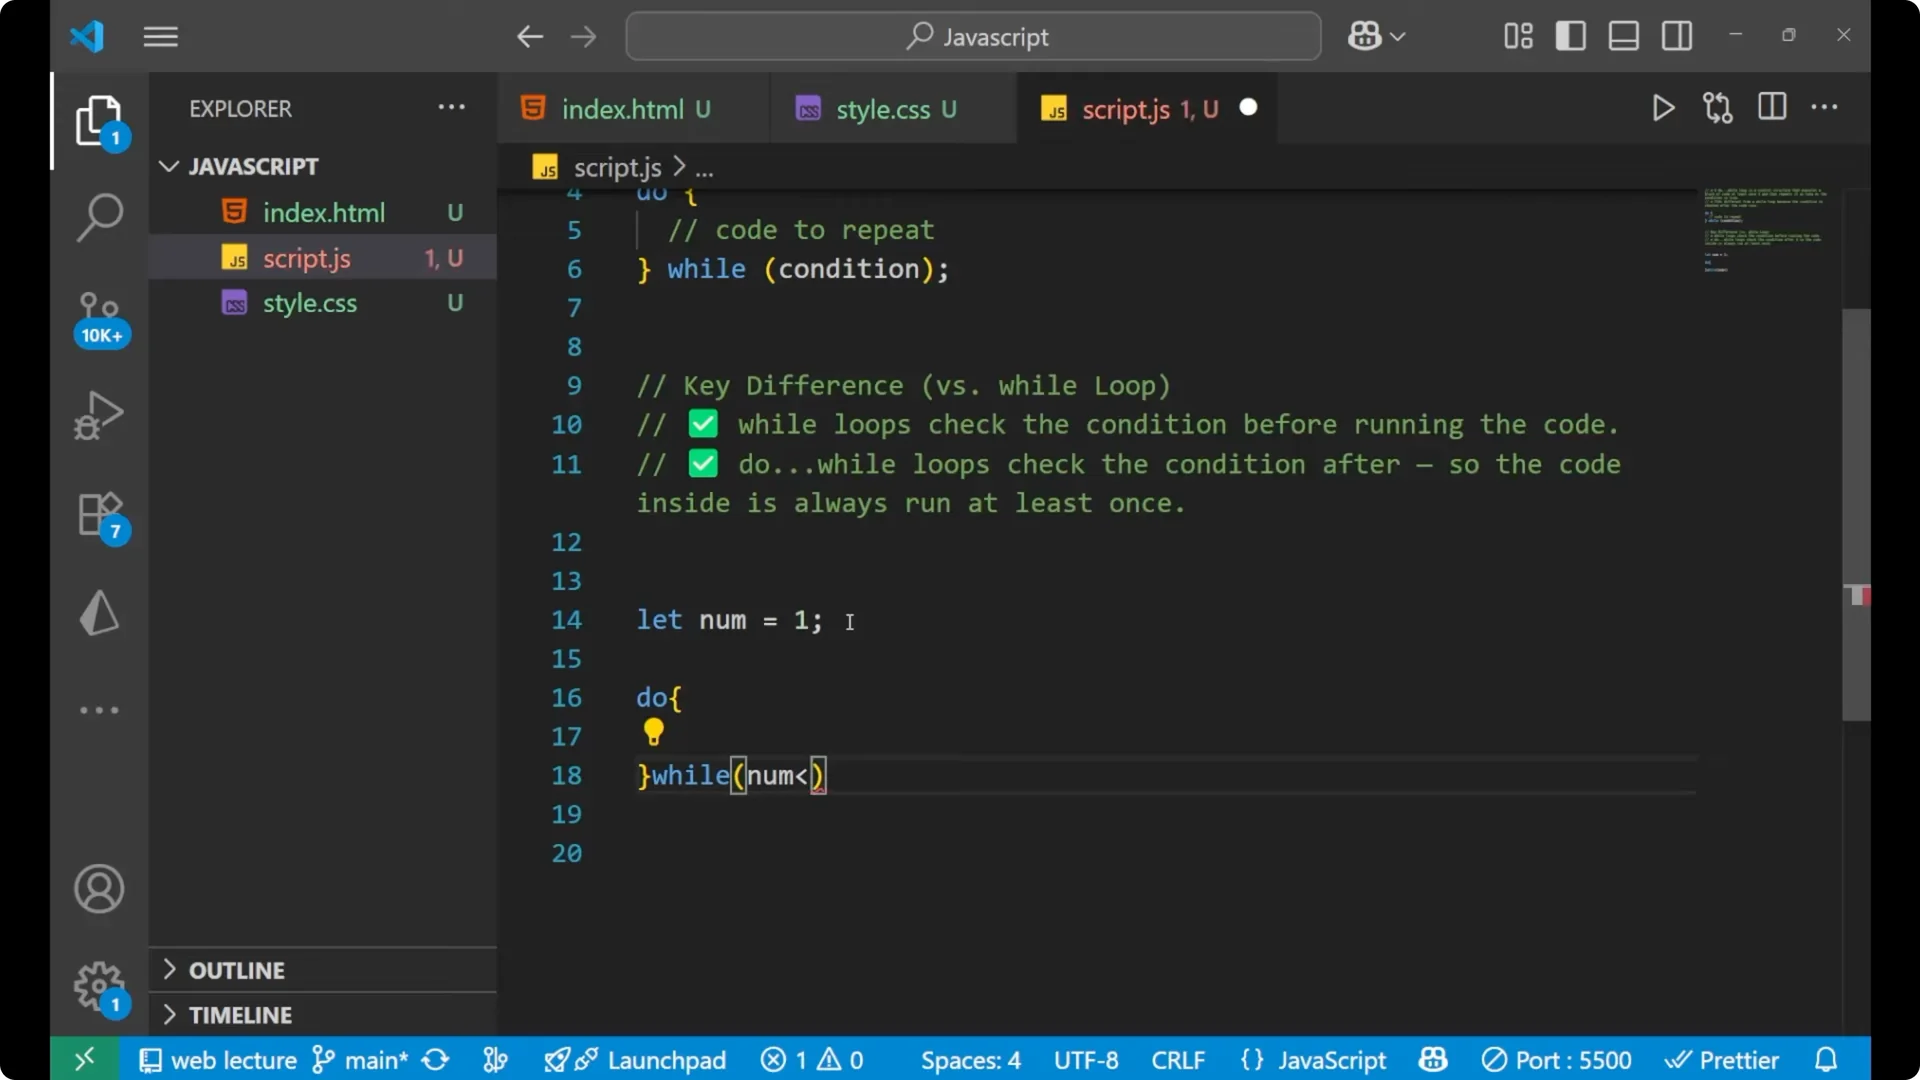The width and height of the screenshot is (1920, 1080).
Task: Open the Run and Debug view
Action: coord(99,415)
